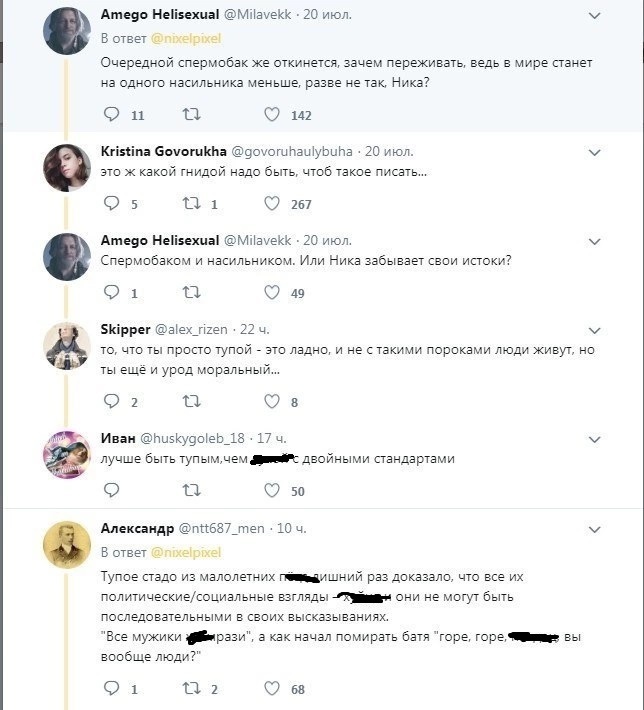
Task: Reply to Skipper's tweet
Action: coord(111,402)
